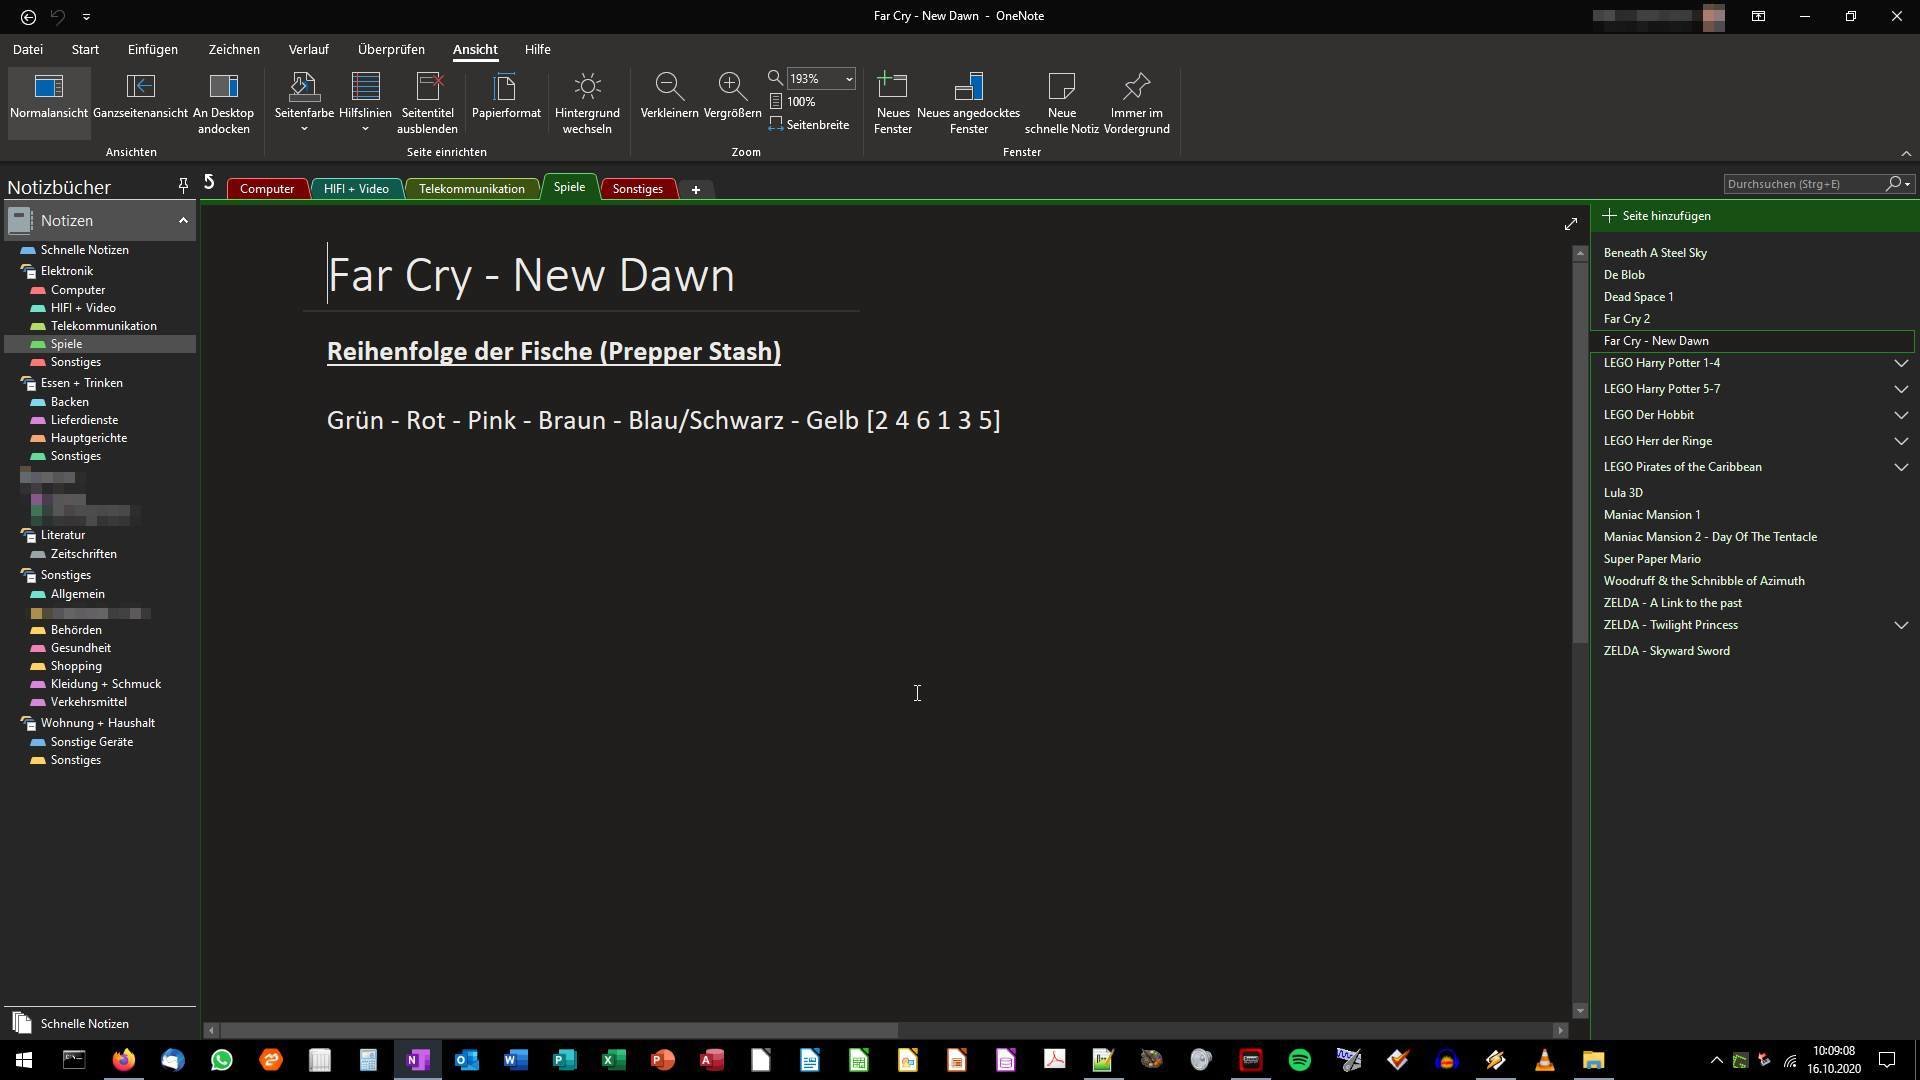Select the red Sonstiges section tab
1920x1080 pixels.
(x=637, y=189)
